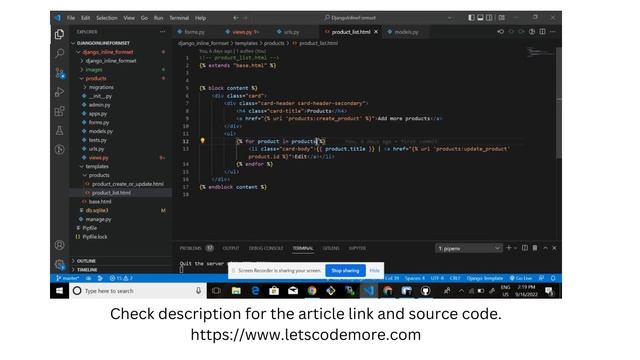Maximize the panel with the caret-up icon

point(545,248)
